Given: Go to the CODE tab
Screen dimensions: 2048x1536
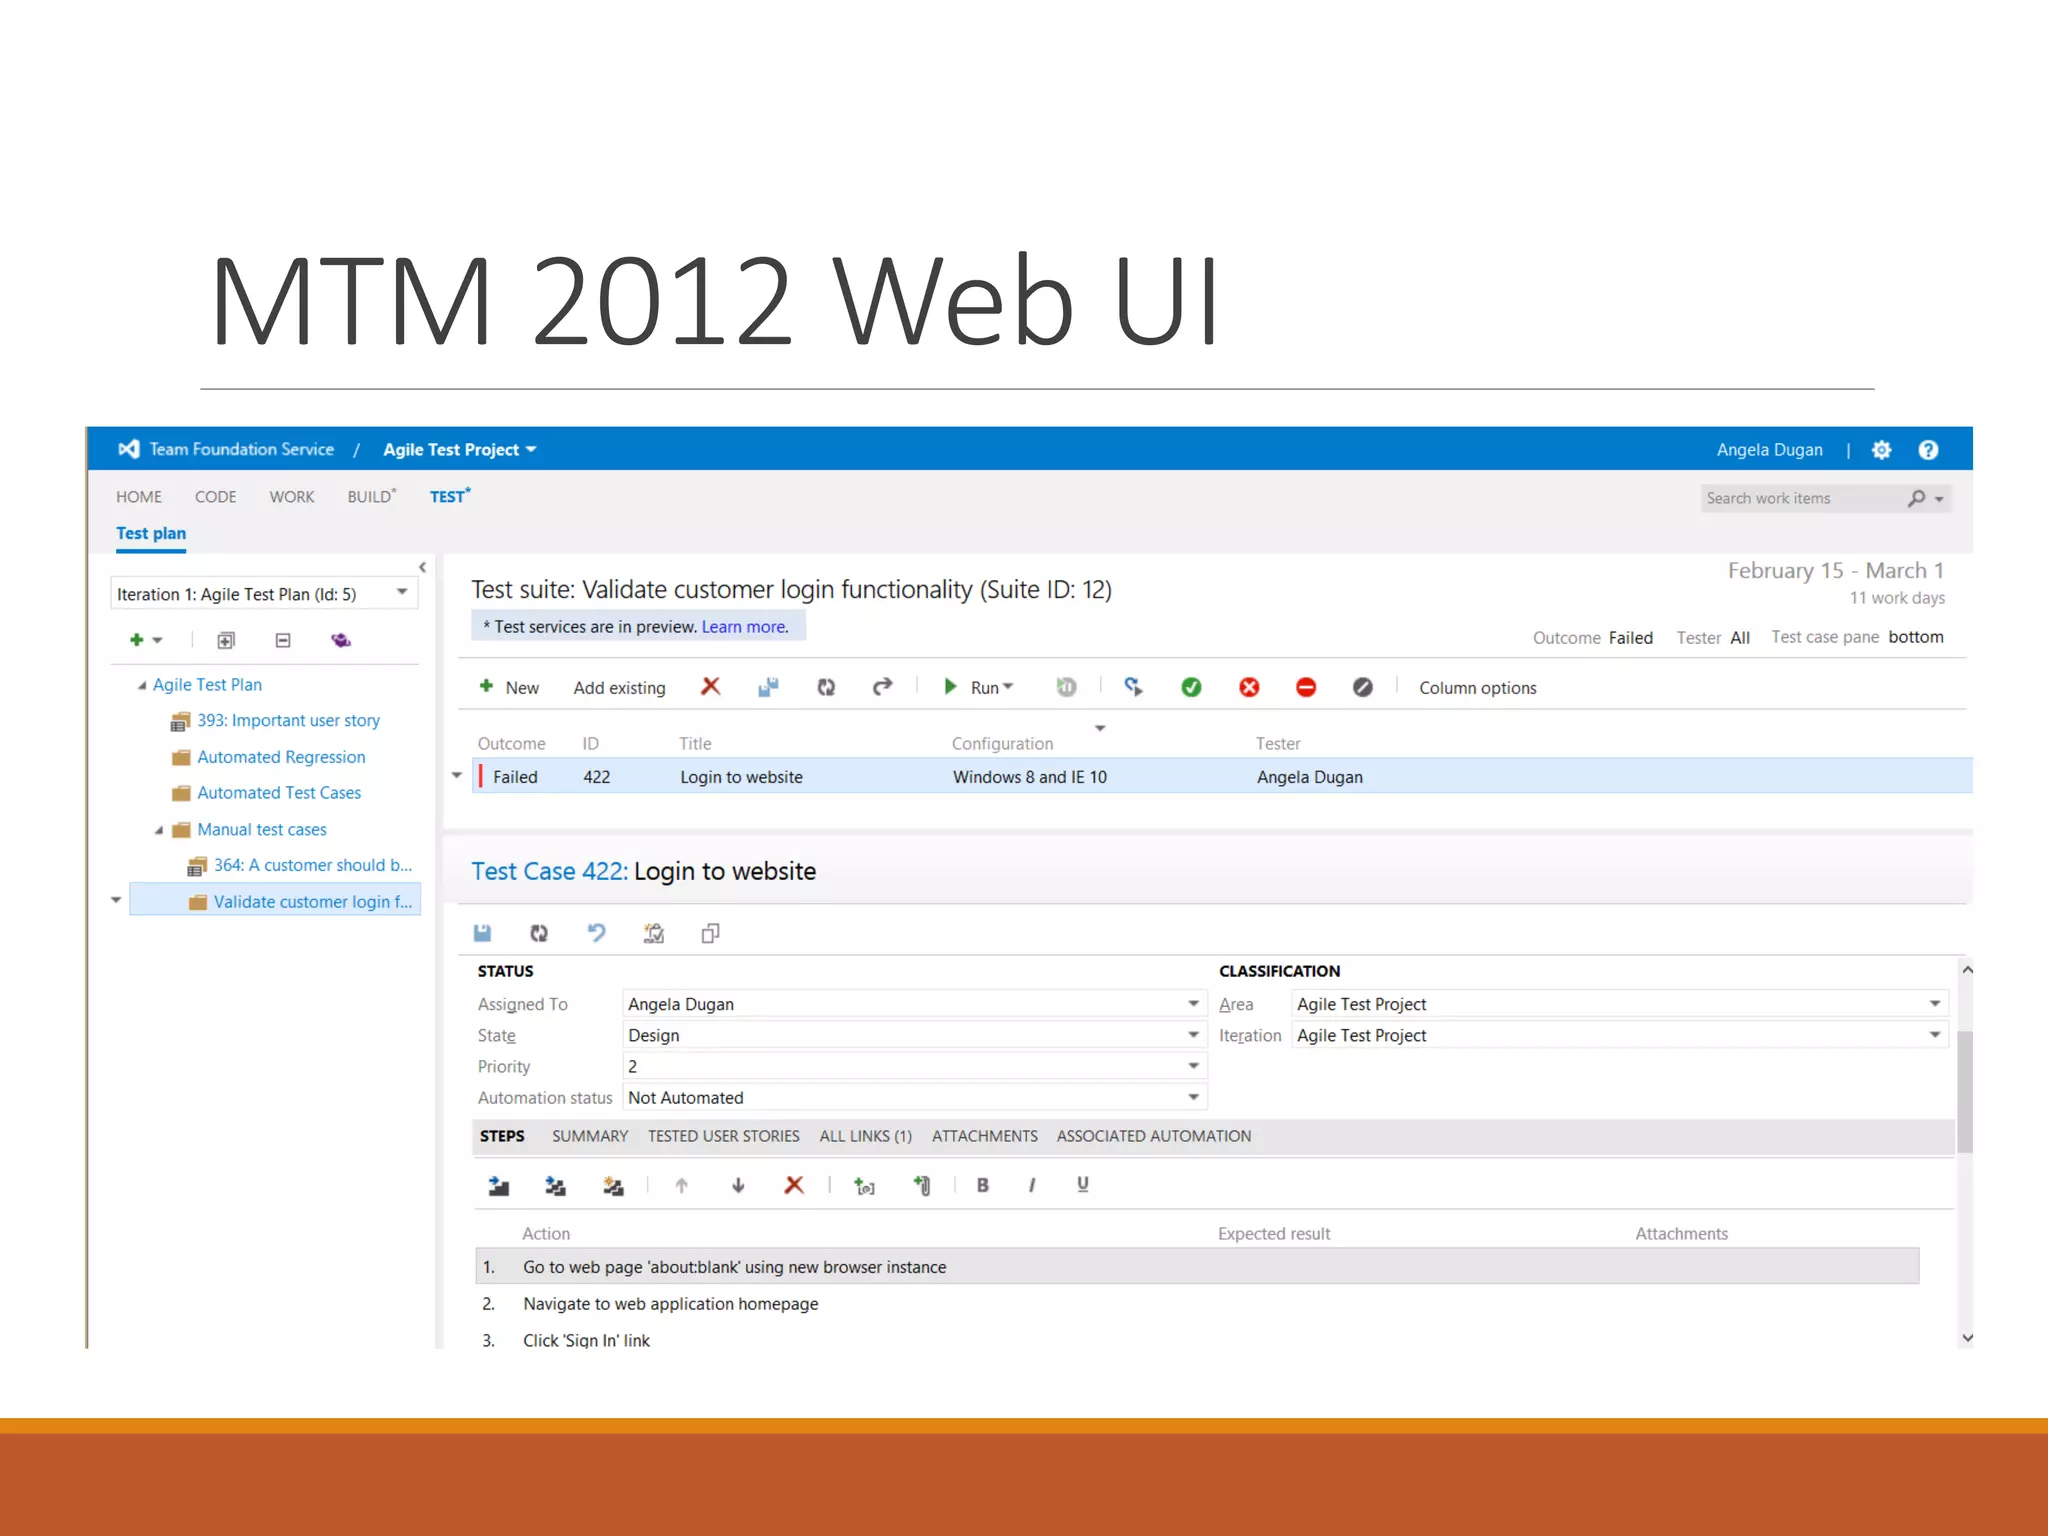Looking at the screenshot, I should (216, 497).
